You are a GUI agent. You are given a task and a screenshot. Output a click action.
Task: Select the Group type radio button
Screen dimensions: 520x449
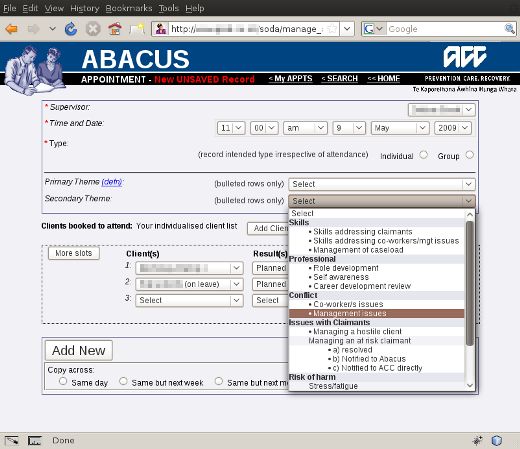point(470,155)
